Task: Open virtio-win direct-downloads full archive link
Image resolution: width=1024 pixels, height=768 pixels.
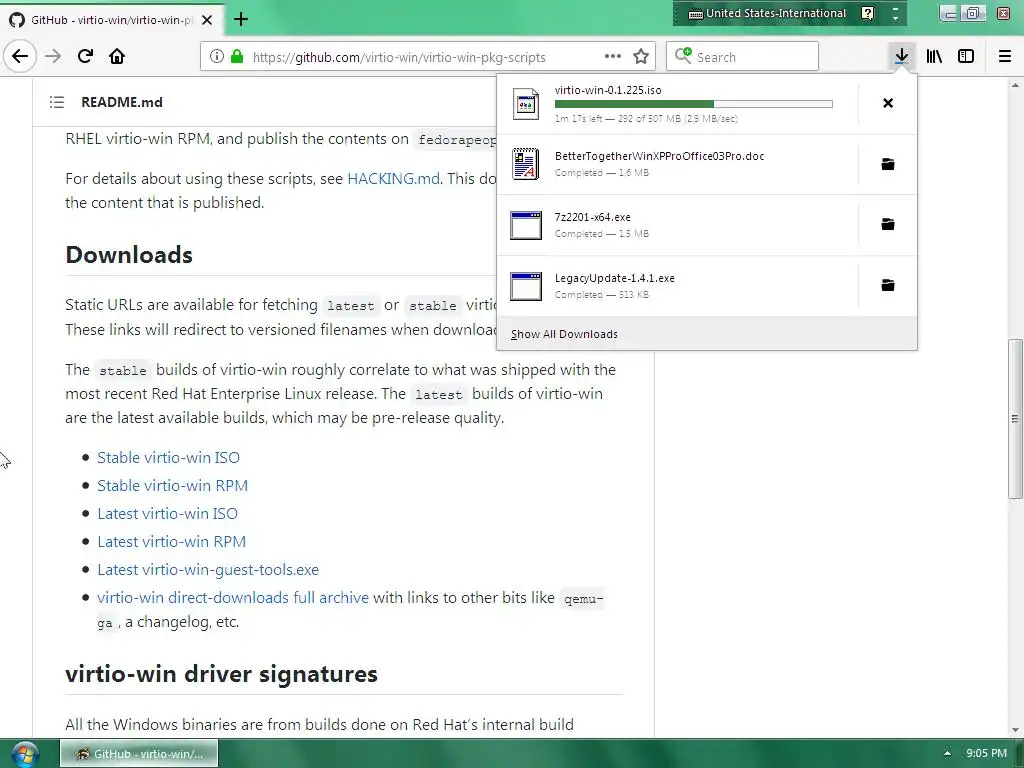Action: [x=233, y=598]
